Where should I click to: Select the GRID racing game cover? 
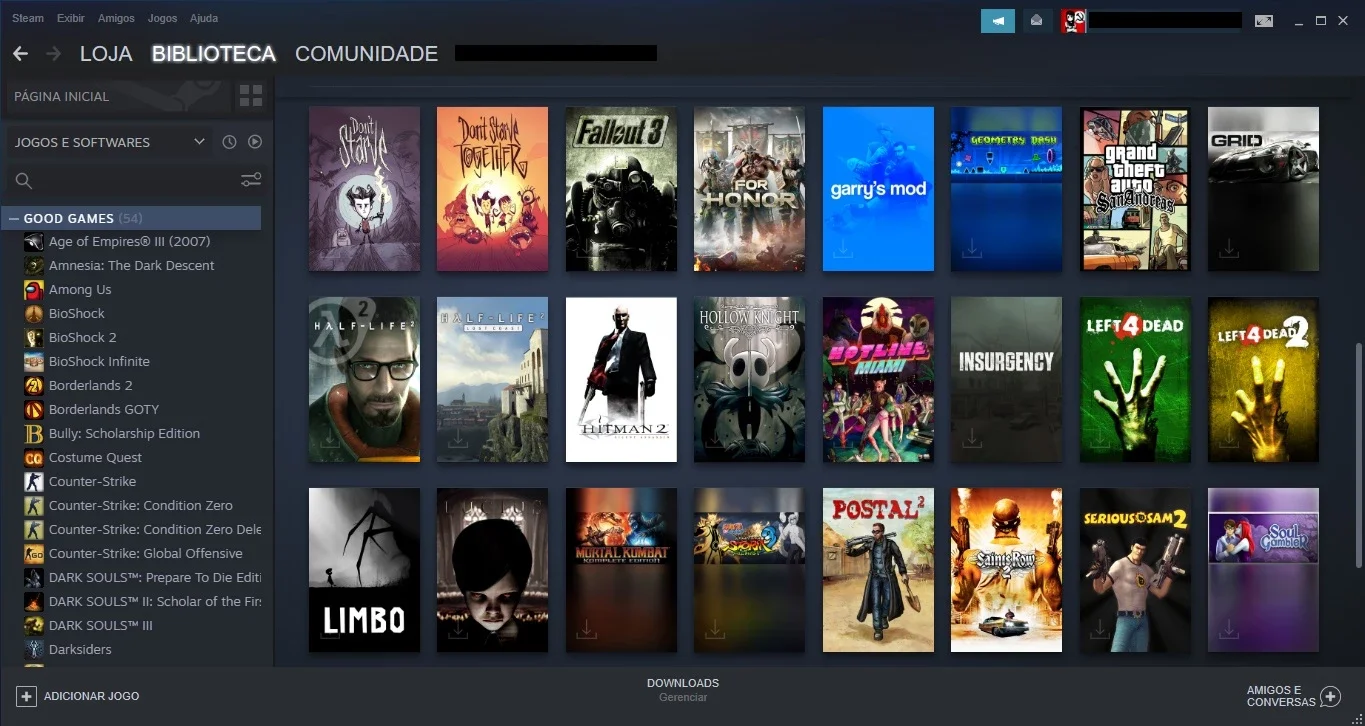pos(1263,189)
